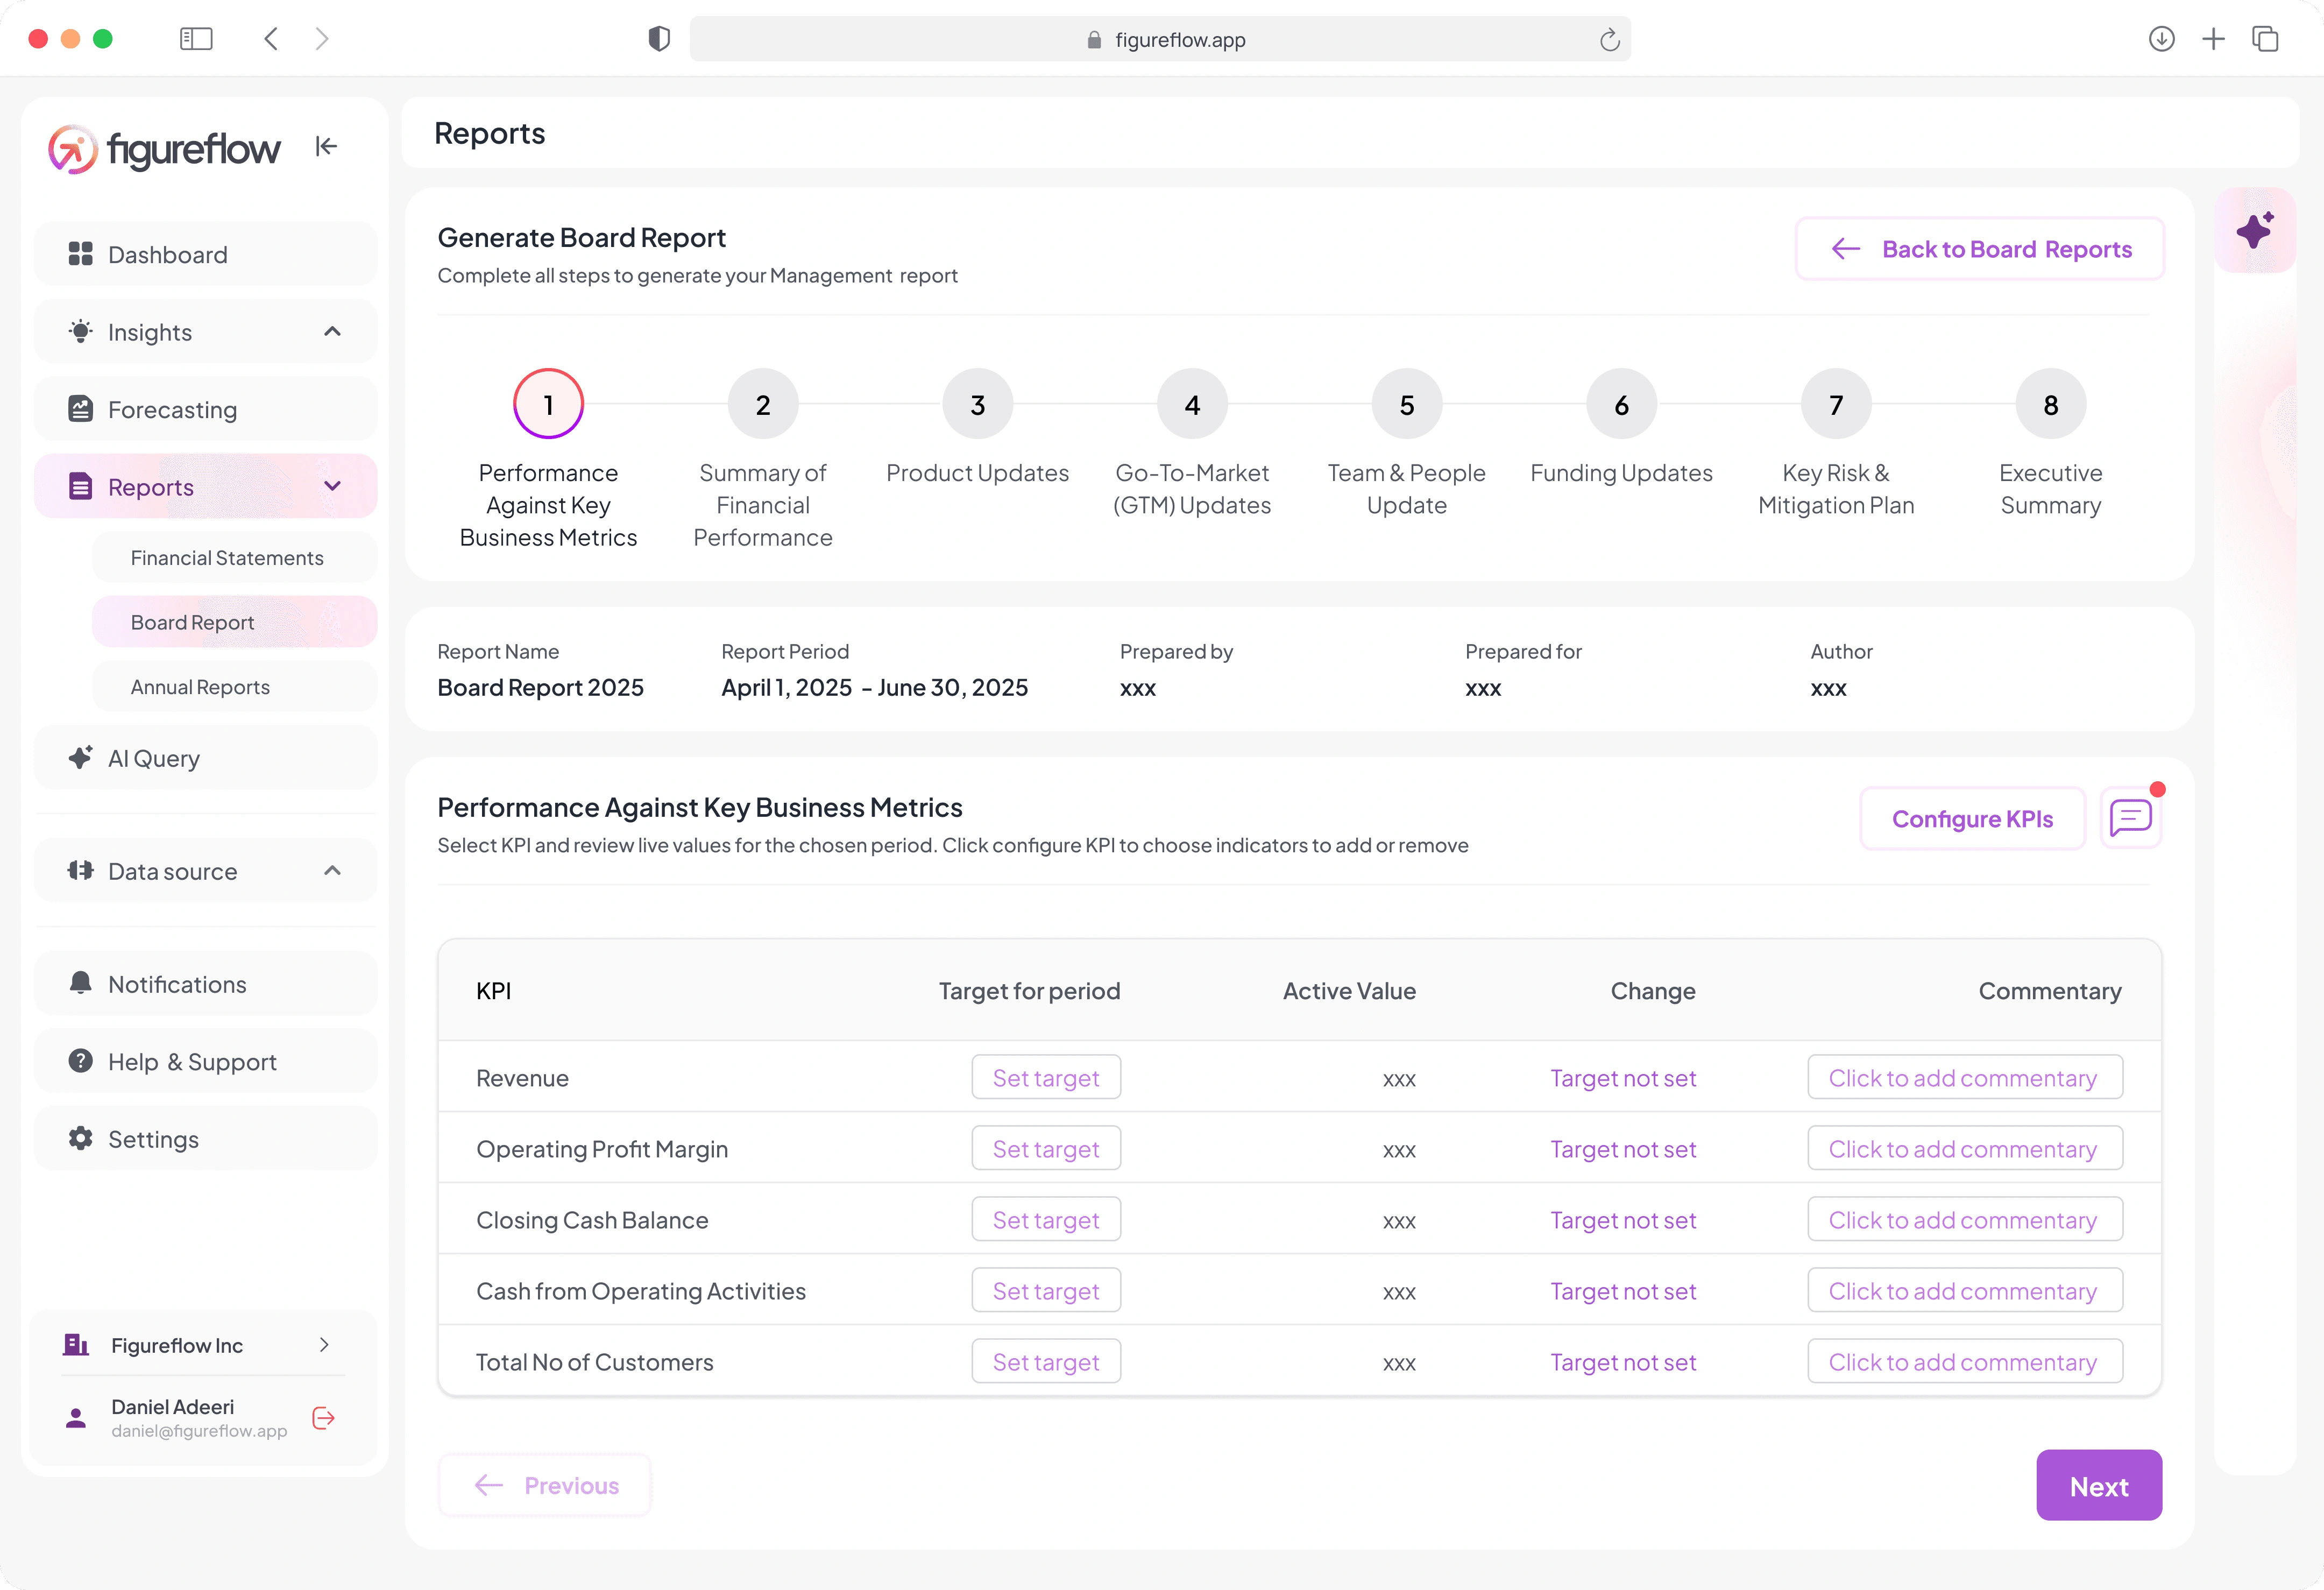Expand the Data source chevron
Screen dimensions: 2324x1590
(x=333, y=871)
